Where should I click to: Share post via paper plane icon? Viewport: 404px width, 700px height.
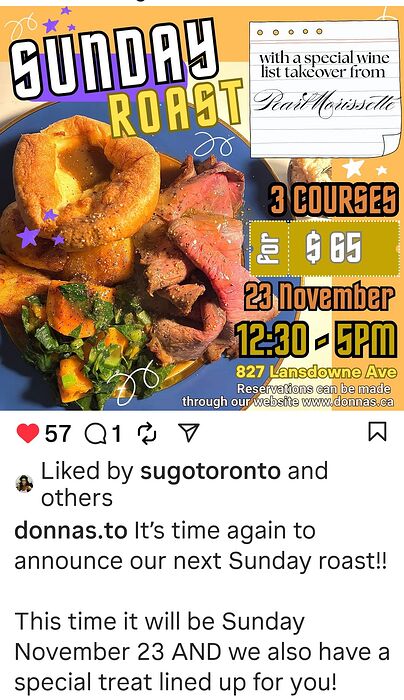(x=188, y=433)
